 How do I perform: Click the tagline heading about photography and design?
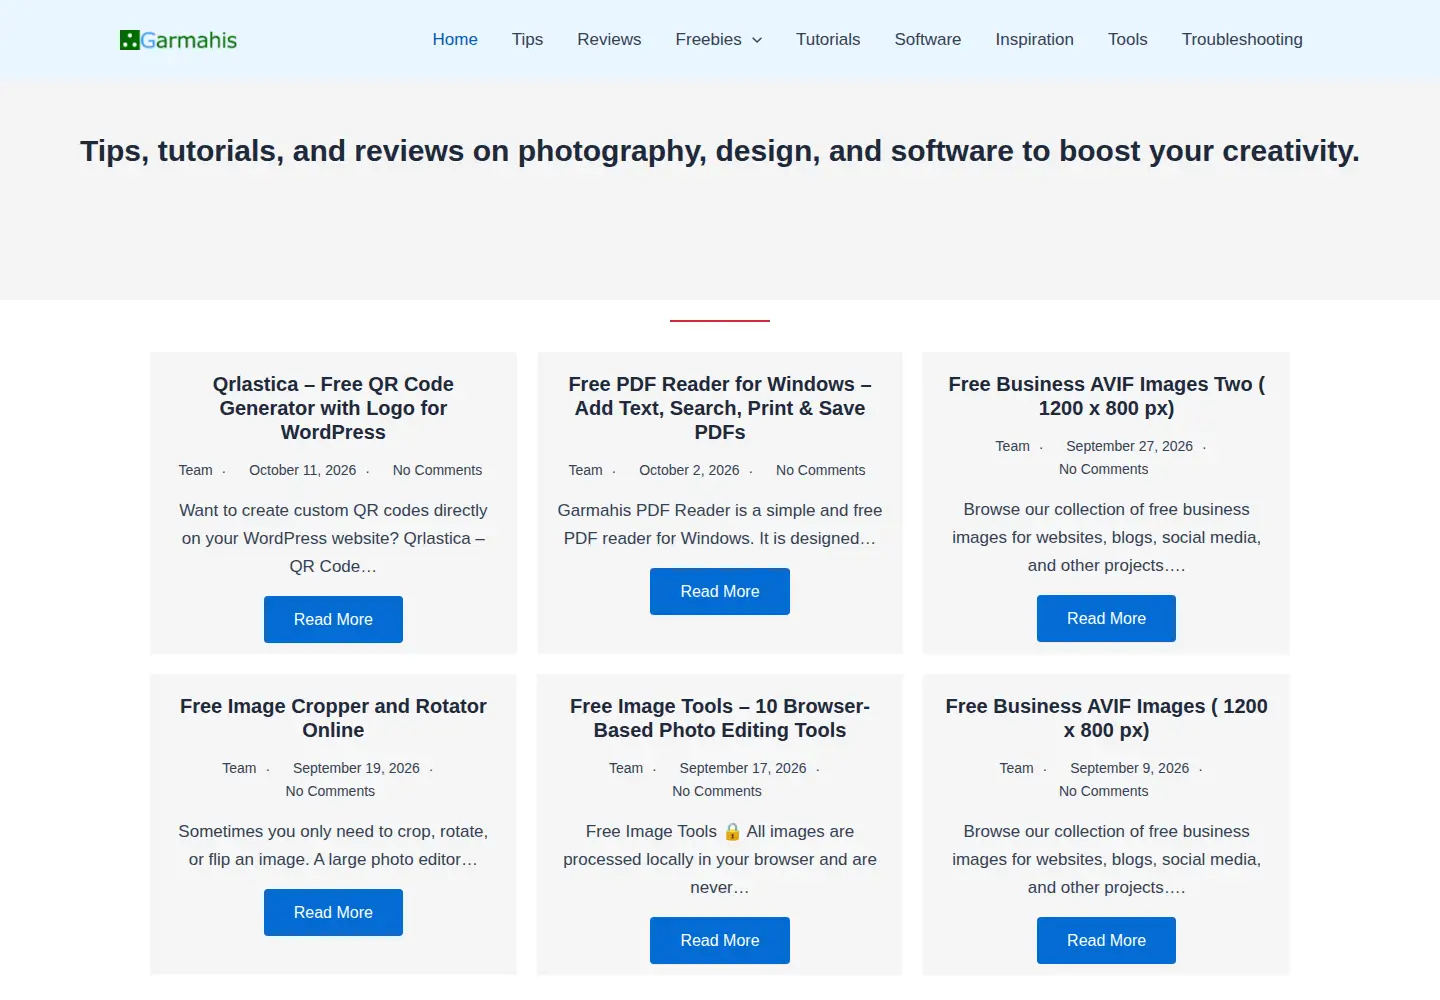pyautogui.click(x=720, y=151)
